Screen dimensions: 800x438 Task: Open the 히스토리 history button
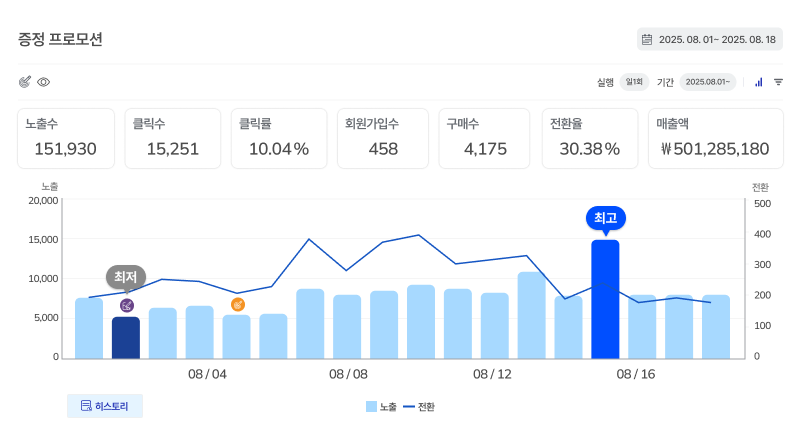[x=105, y=406]
